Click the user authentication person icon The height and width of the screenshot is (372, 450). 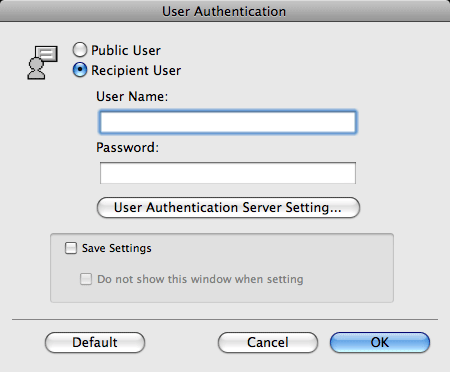click(42, 63)
